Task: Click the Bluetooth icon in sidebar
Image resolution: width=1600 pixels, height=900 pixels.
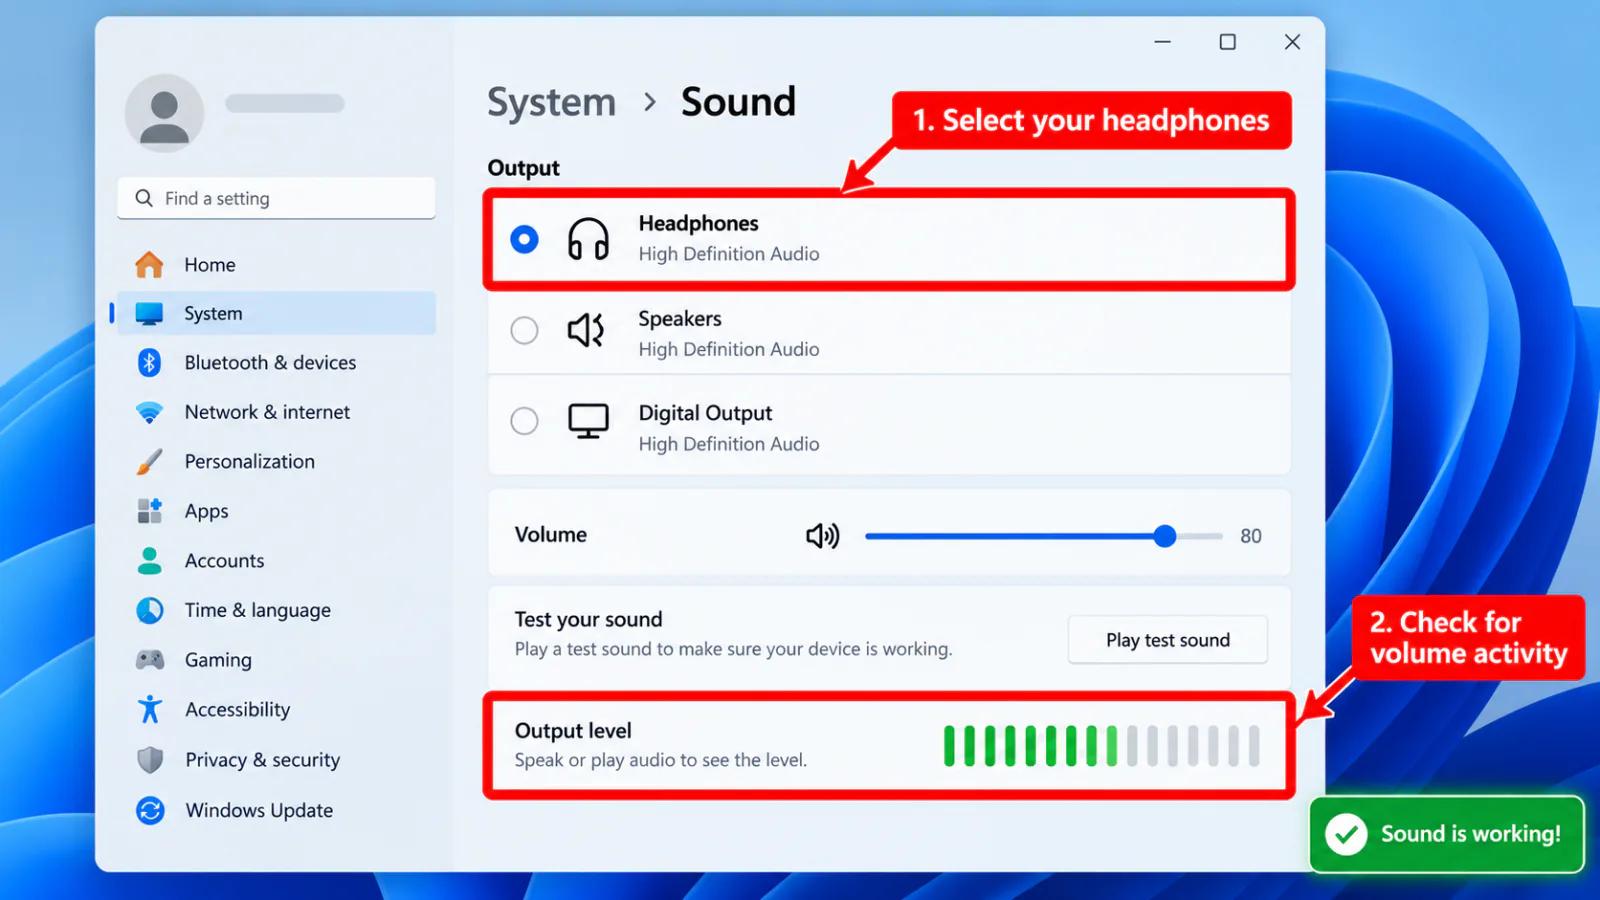Action: (x=149, y=363)
